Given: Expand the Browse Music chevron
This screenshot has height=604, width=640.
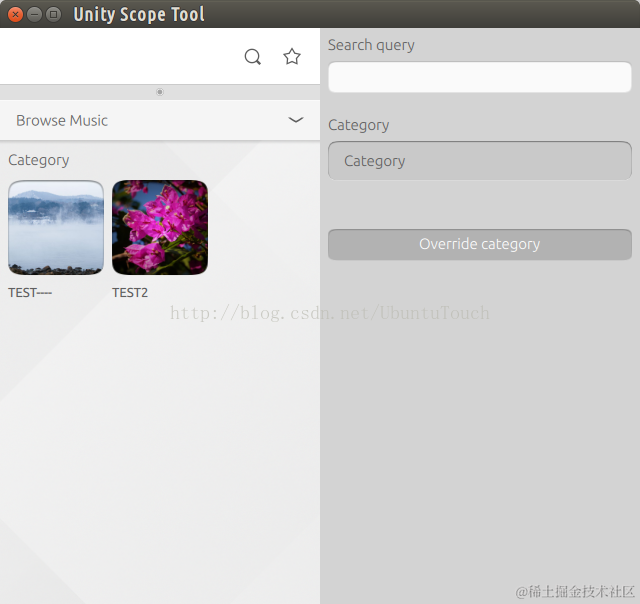Looking at the screenshot, I should click(x=296, y=120).
